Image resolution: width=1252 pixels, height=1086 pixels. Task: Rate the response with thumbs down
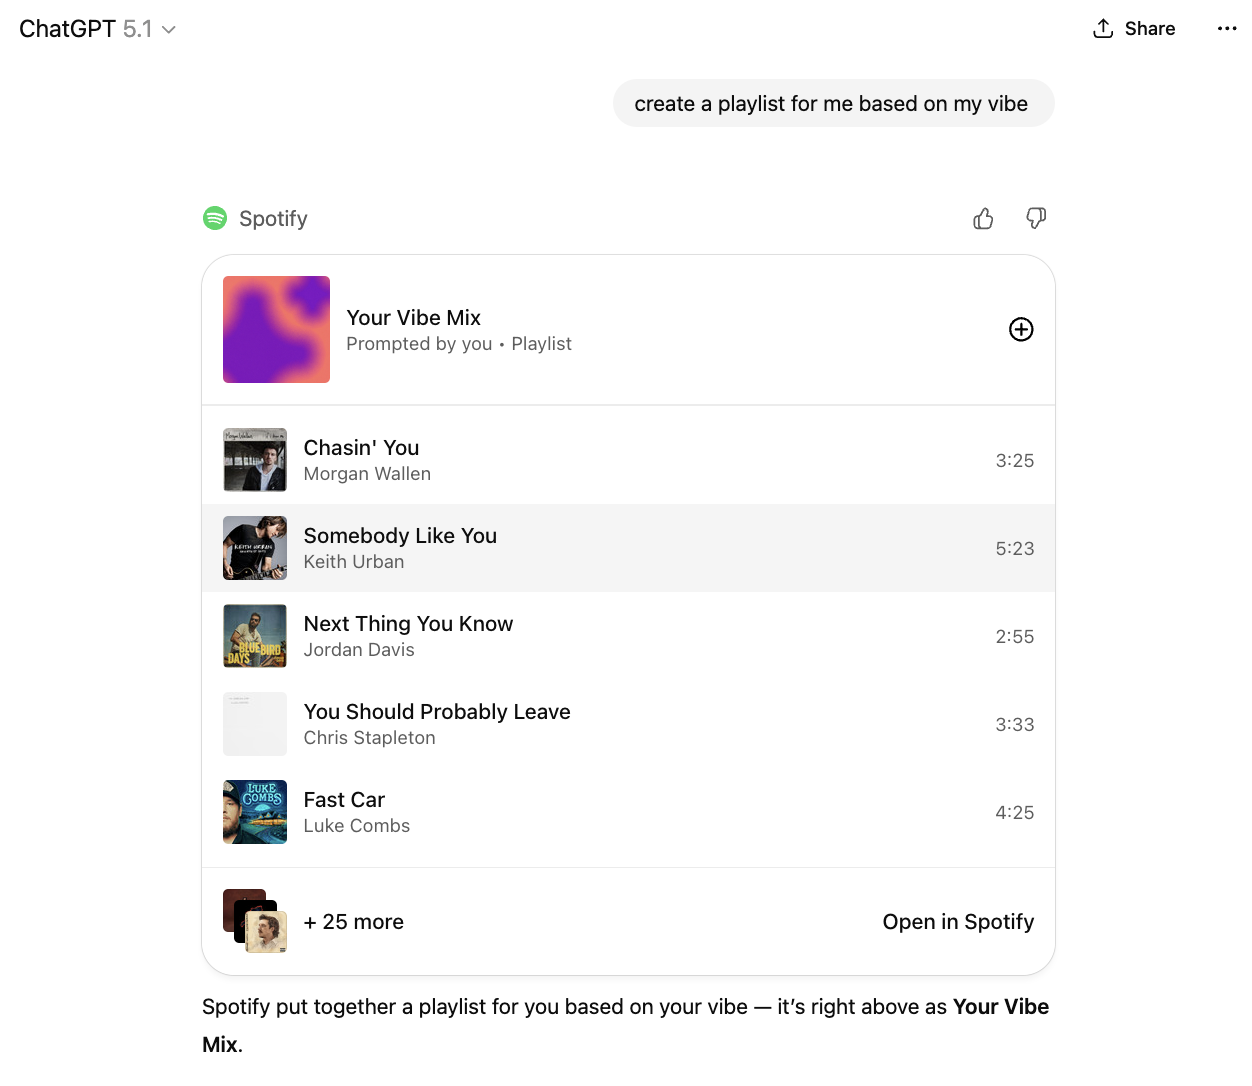pos(1036,218)
